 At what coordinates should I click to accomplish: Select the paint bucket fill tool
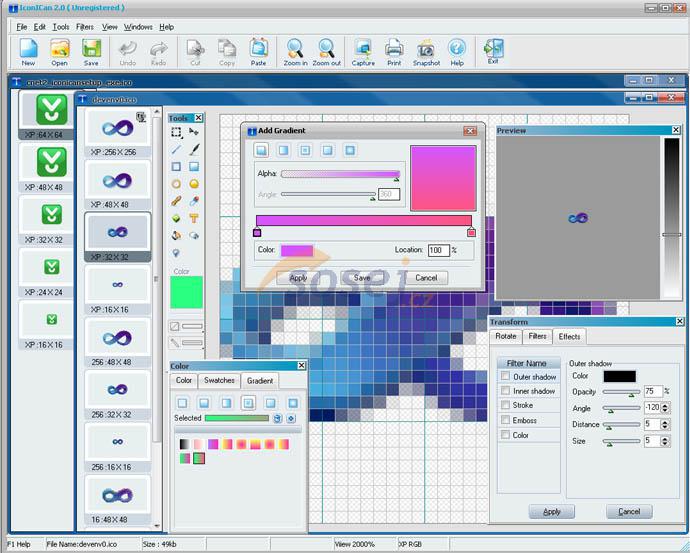176,235
